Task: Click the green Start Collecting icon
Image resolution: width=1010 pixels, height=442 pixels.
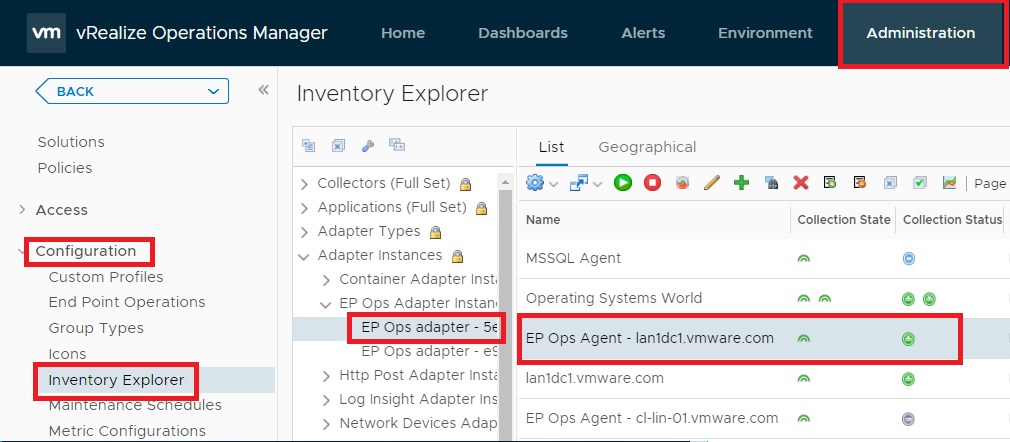Action: click(622, 183)
